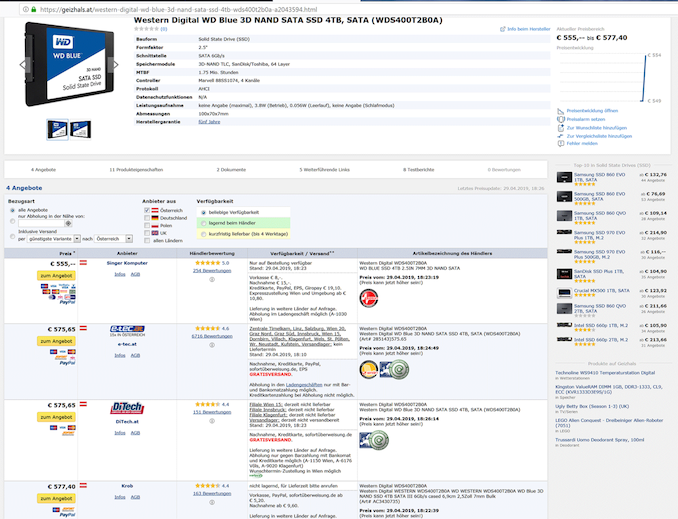Click the location target icon under Abholung
Viewport: 678px width, 519px height.
click(x=69, y=222)
